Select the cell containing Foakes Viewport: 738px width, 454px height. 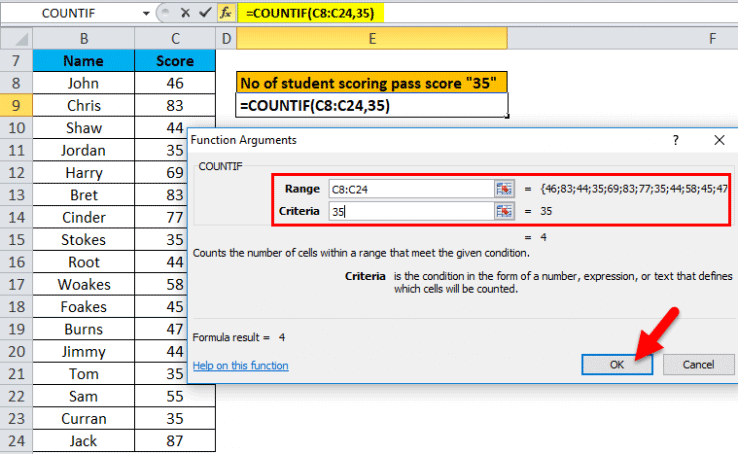[x=84, y=307]
